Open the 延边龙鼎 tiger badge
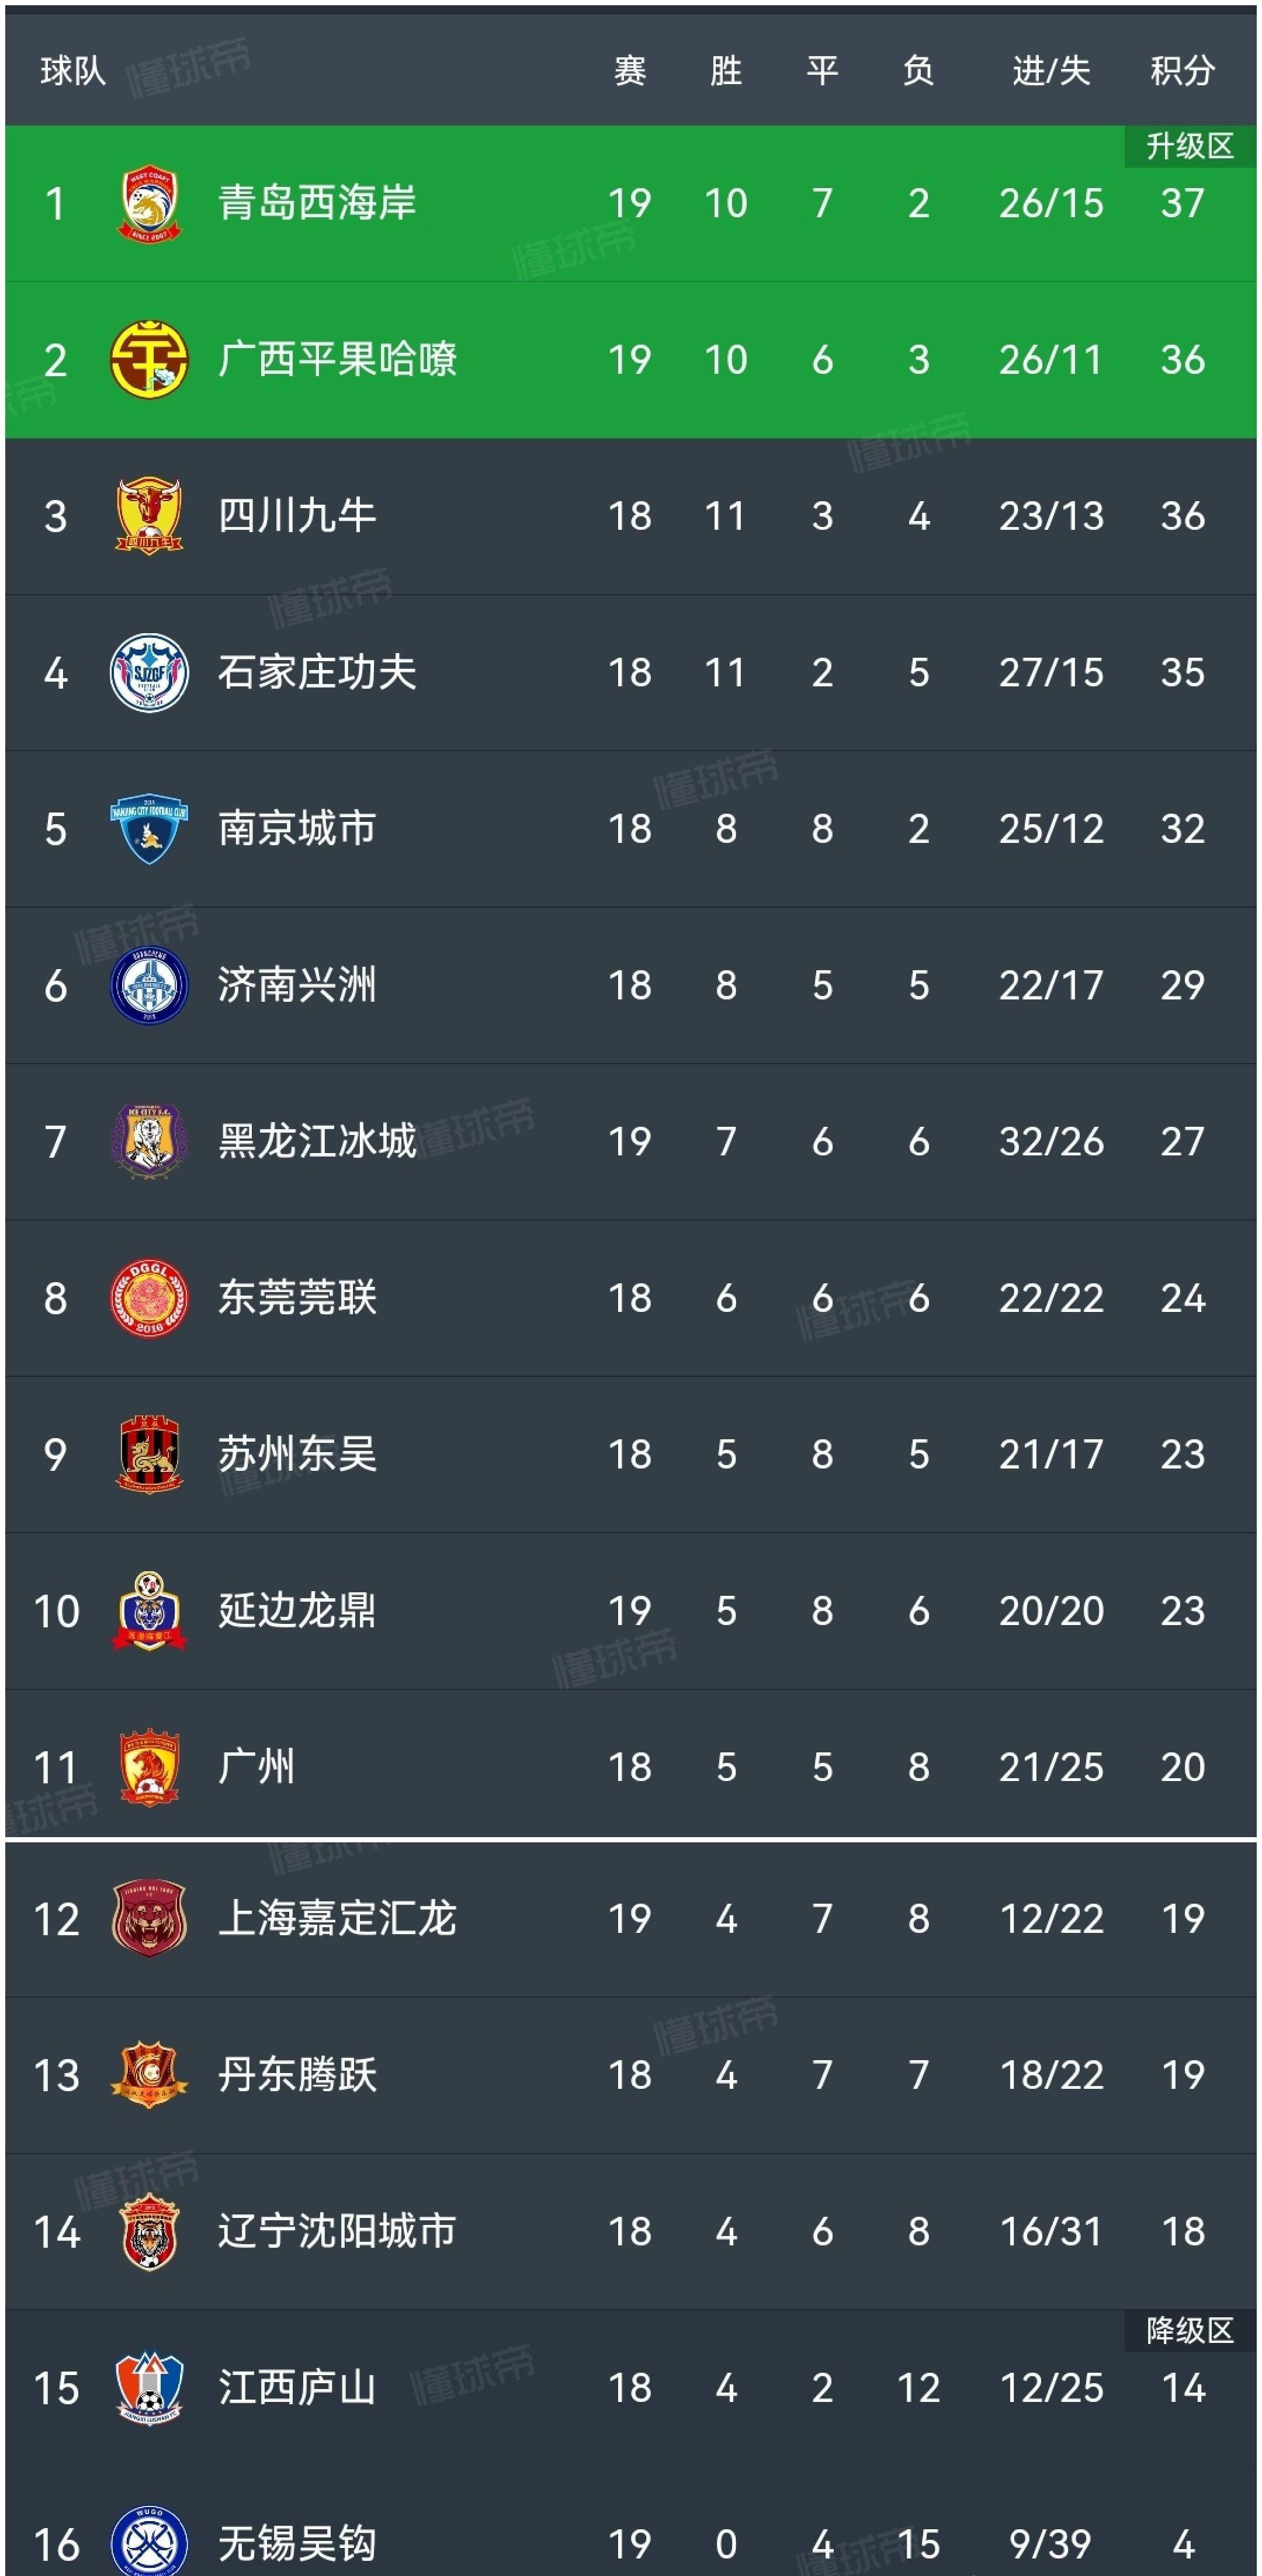Screen dimensions: 1262x2576 [x=149, y=1611]
